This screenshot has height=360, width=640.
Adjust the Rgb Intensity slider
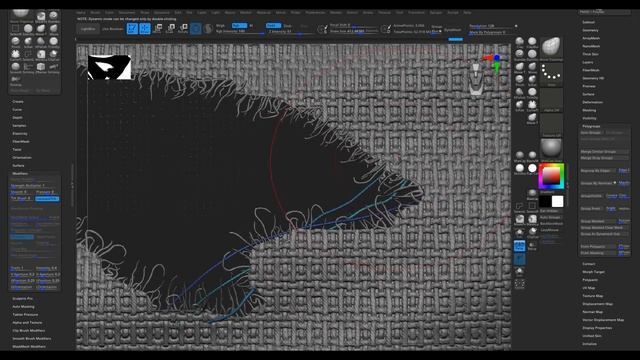240,31
